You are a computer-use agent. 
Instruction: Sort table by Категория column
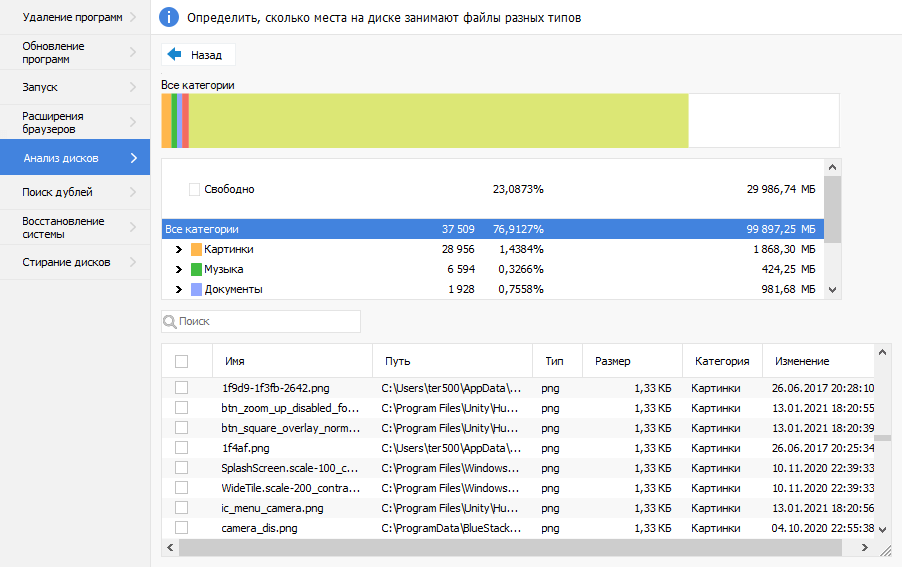tap(722, 361)
